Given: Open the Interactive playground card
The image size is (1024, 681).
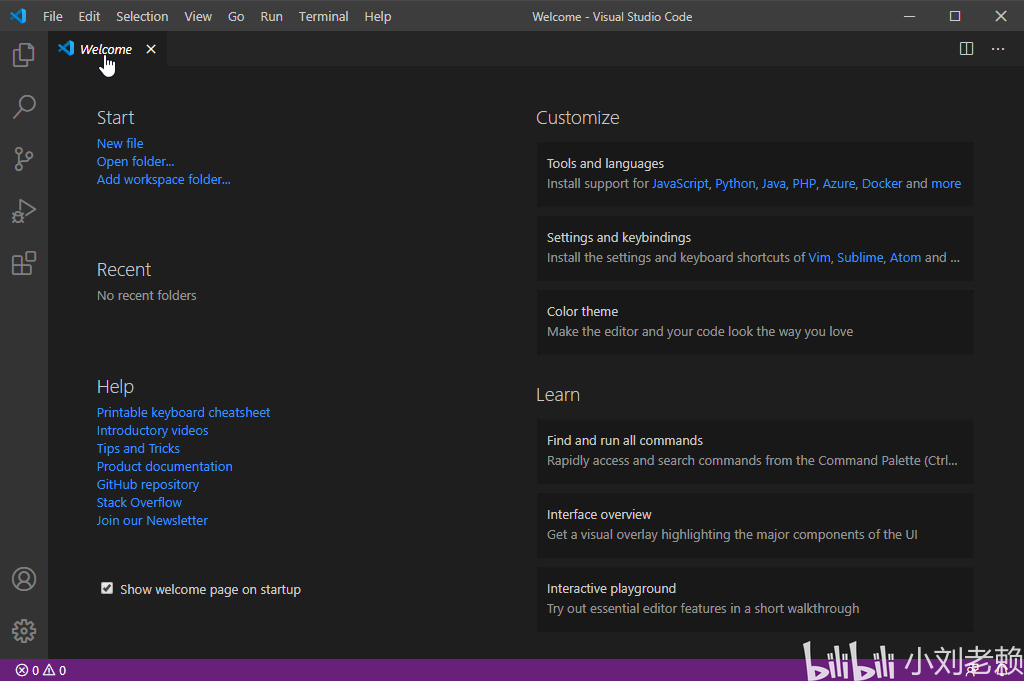Looking at the screenshot, I should tap(755, 599).
